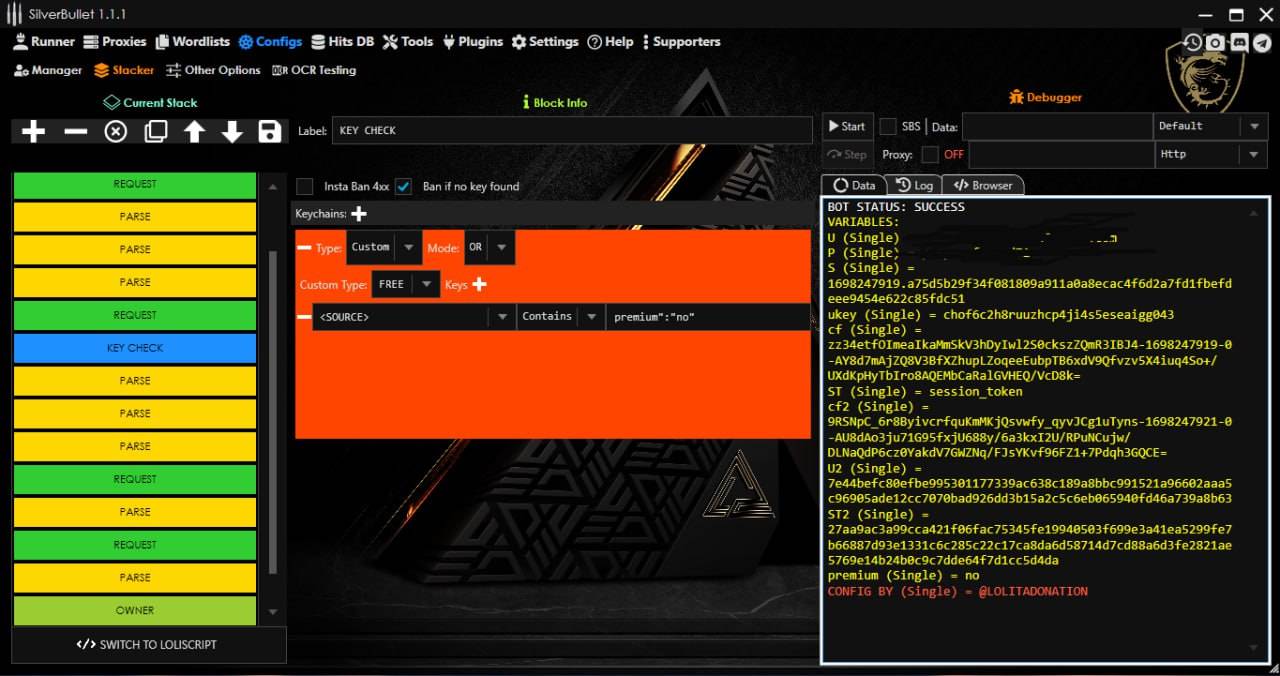
Task: Remove the keychain via minus beside Type
Action: pyautogui.click(x=305, y=247)
